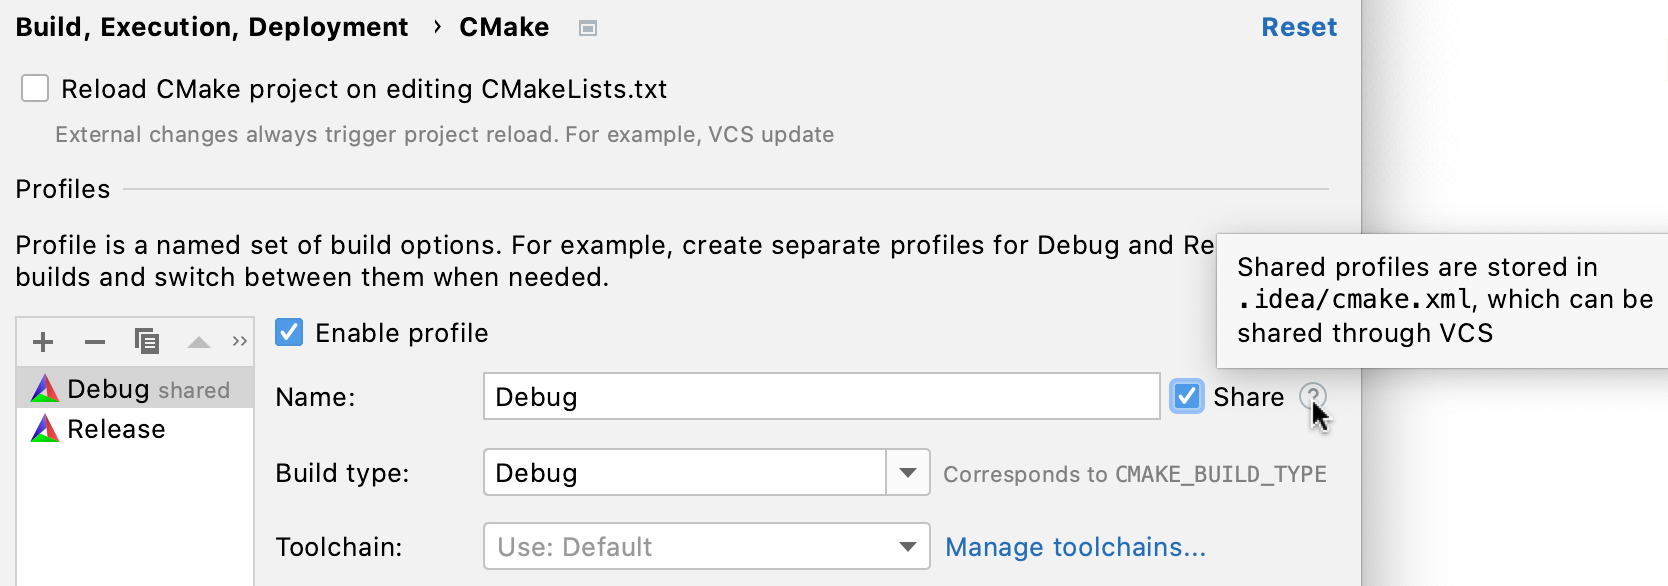Copy the Debug profile
The image size is (1668, 586).
[148, 341]
